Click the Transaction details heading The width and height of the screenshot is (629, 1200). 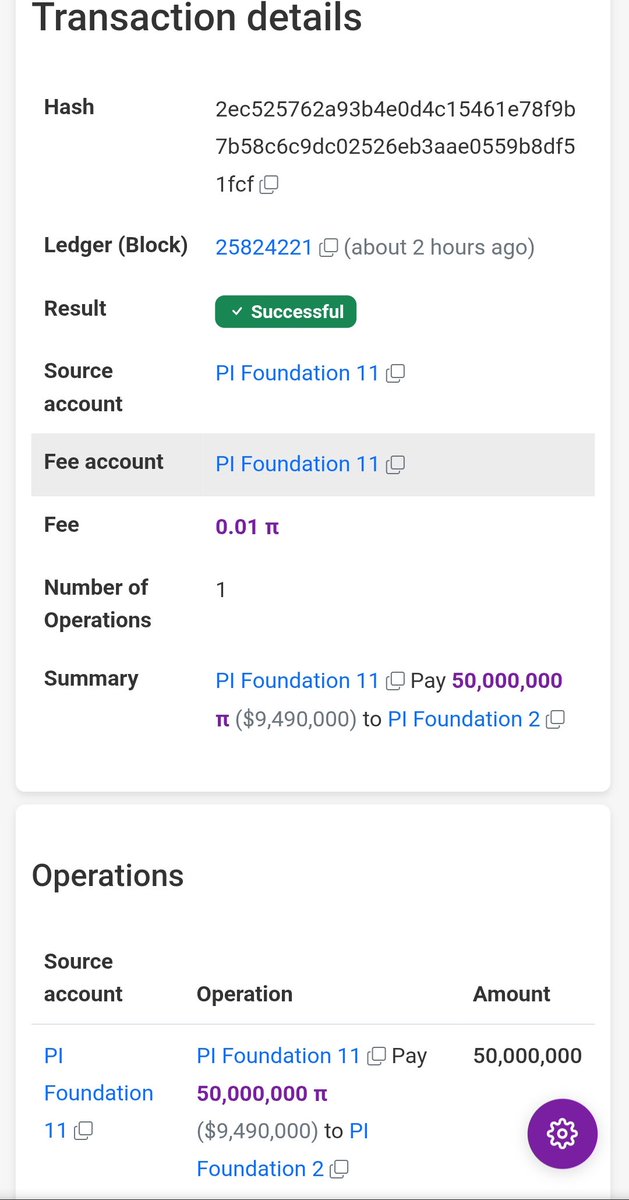click(x=197, y=17)
